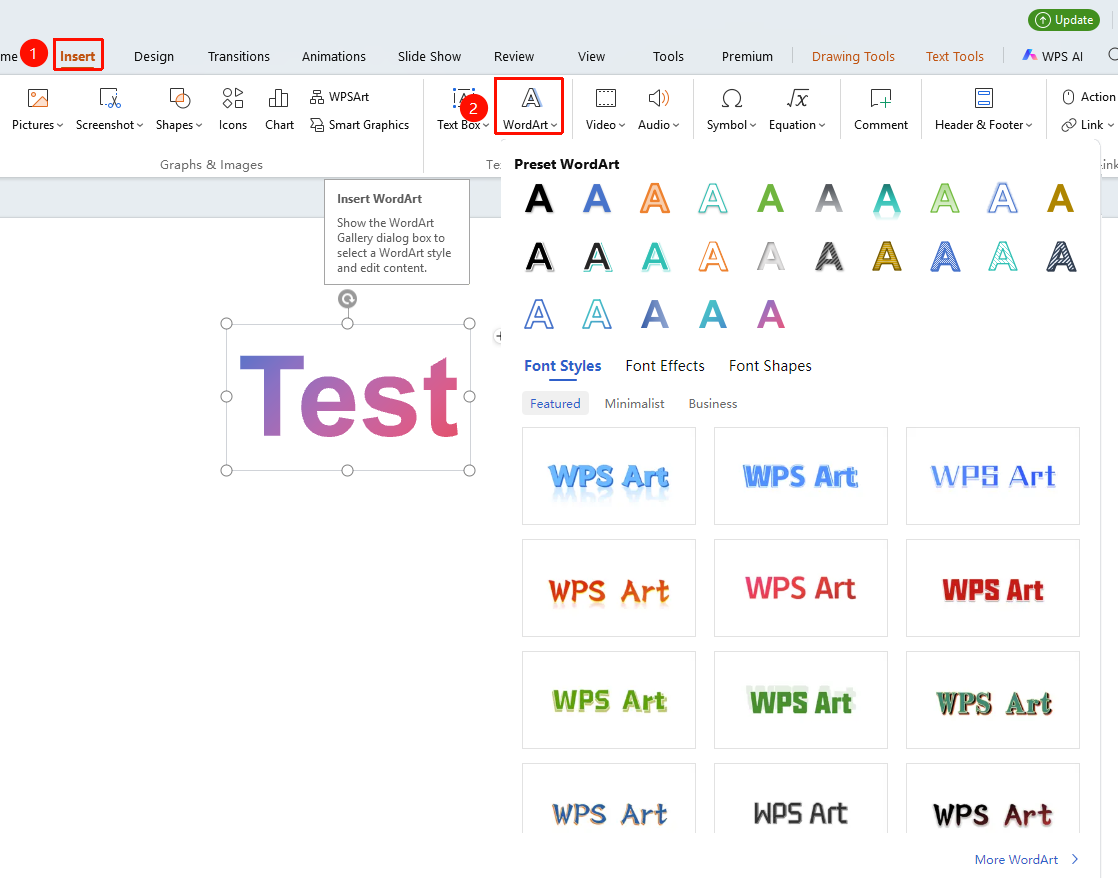Click the rotate handle above Test text

[x=347, y=299]
